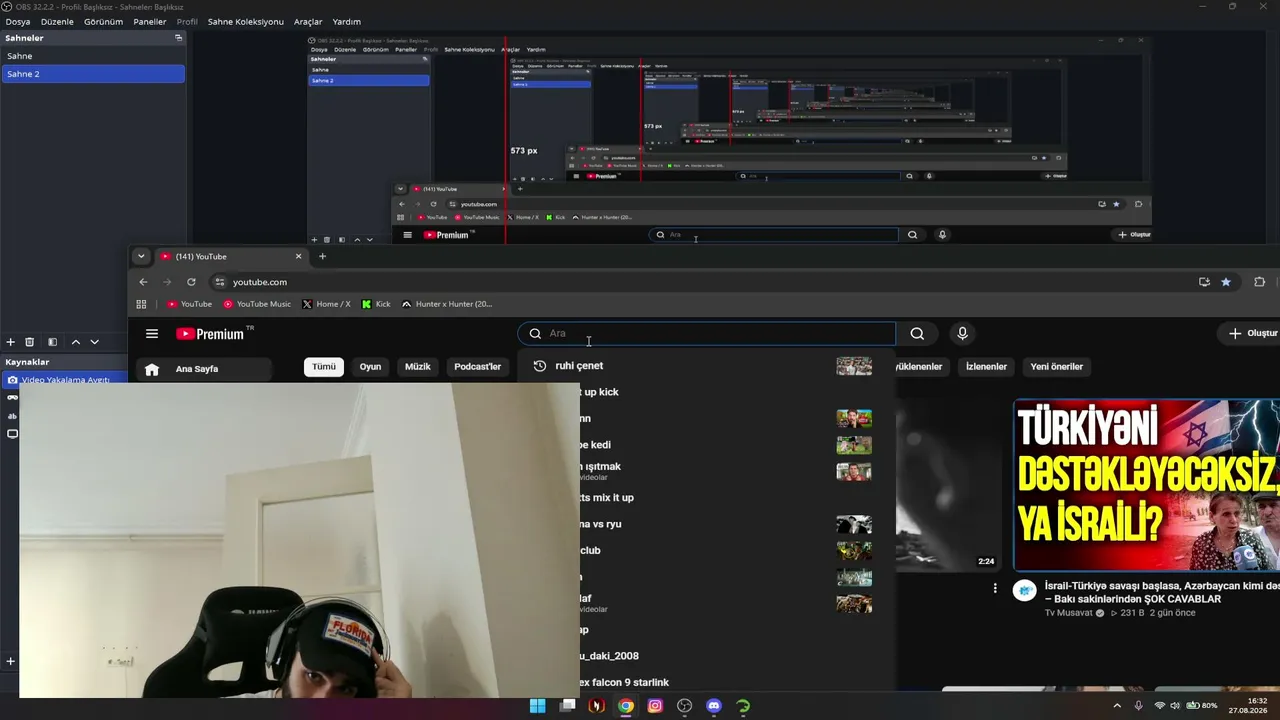Go to Ana Sayfa in YouTube sidebar
1280x720 pixels.
pos(203,369)
